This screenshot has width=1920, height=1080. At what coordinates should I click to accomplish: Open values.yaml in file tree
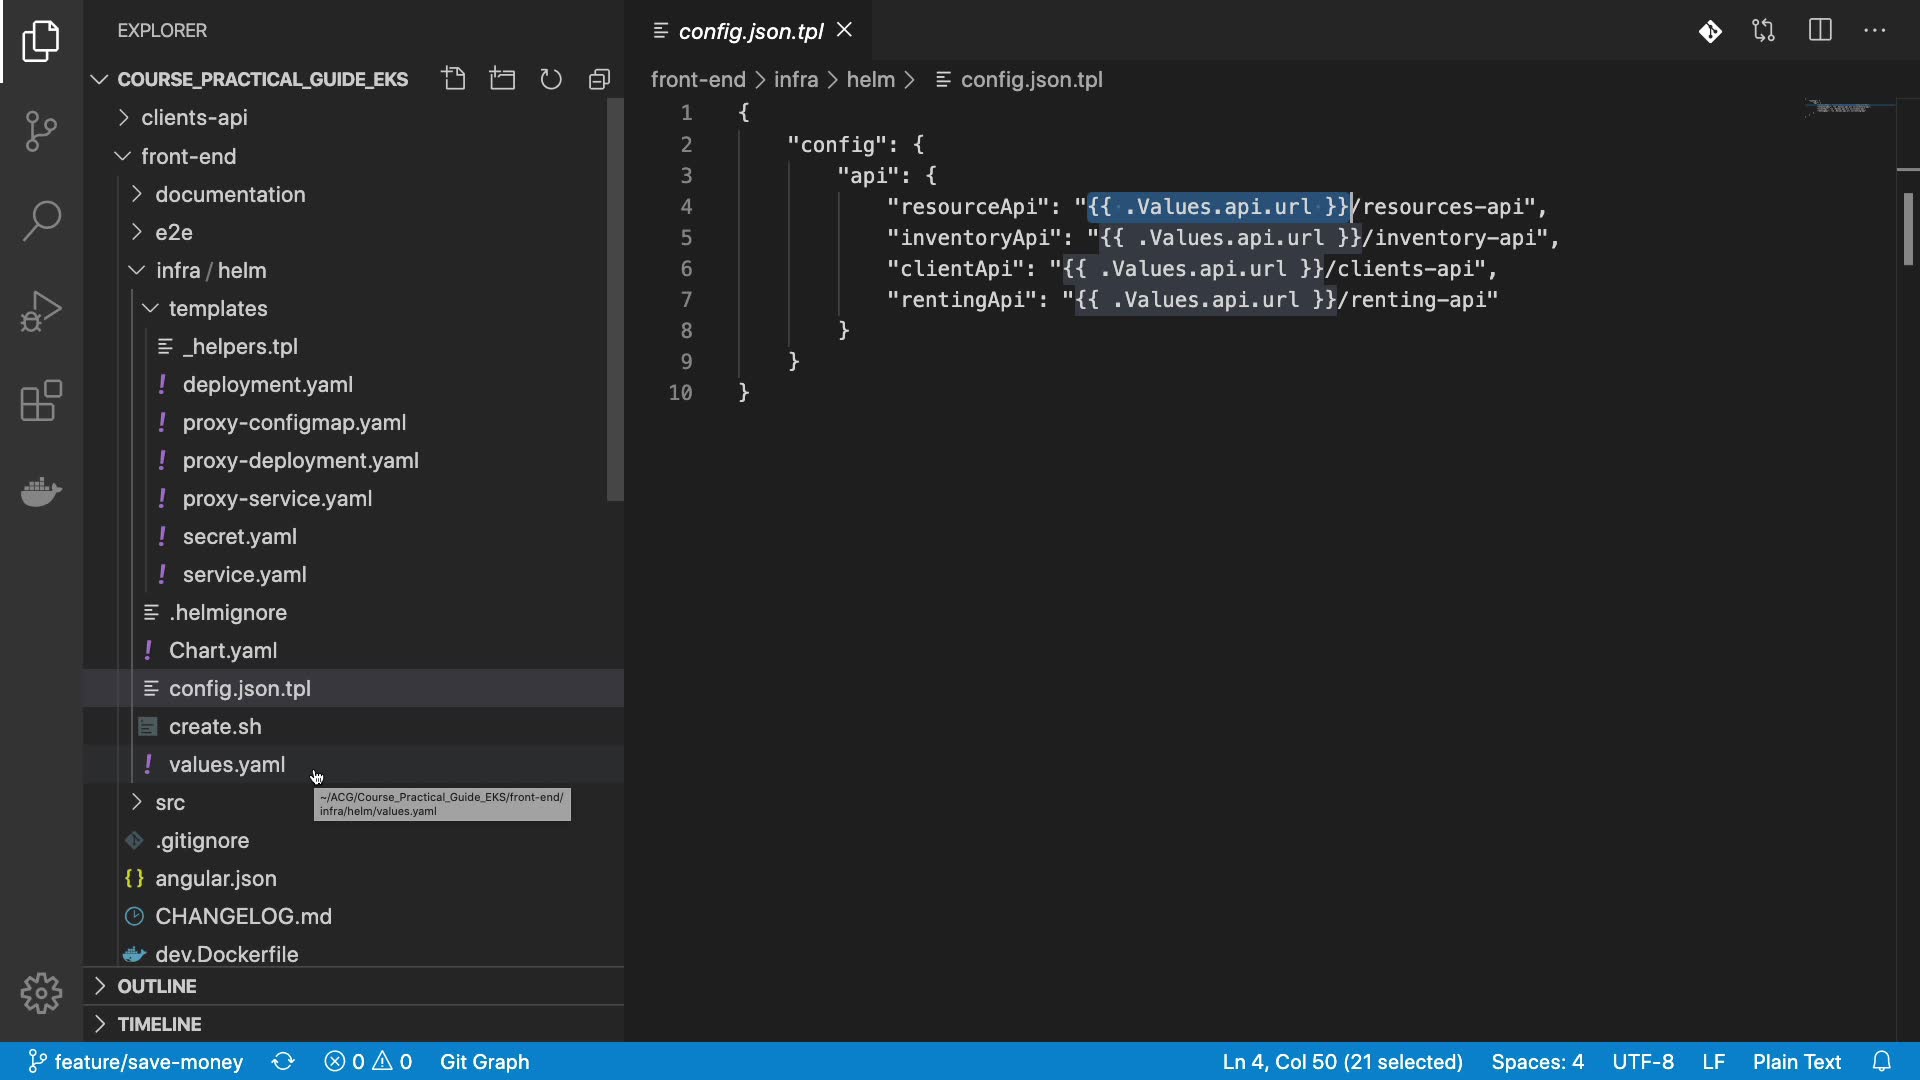[226, 765]
